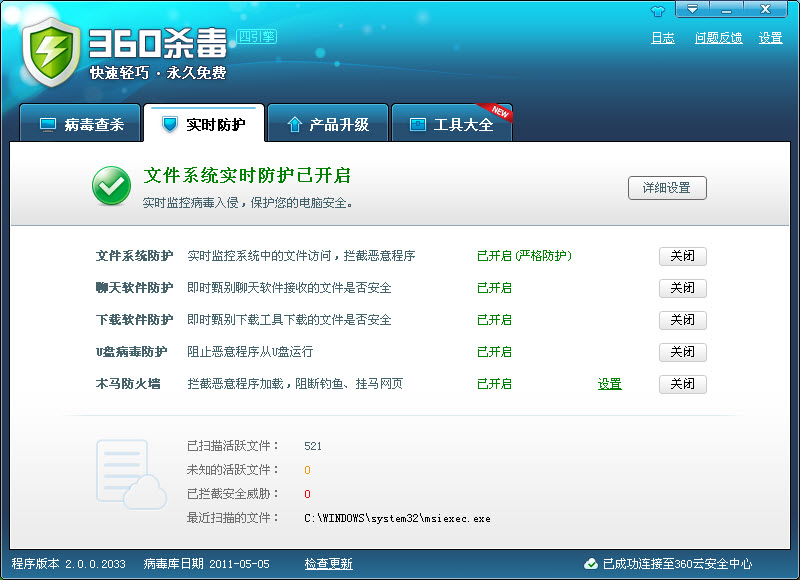Turn off 文件系统防护 with its 关闭 button
Viewport: 800px width, 580px height.
pyautogui.click(x=683, y=256)
